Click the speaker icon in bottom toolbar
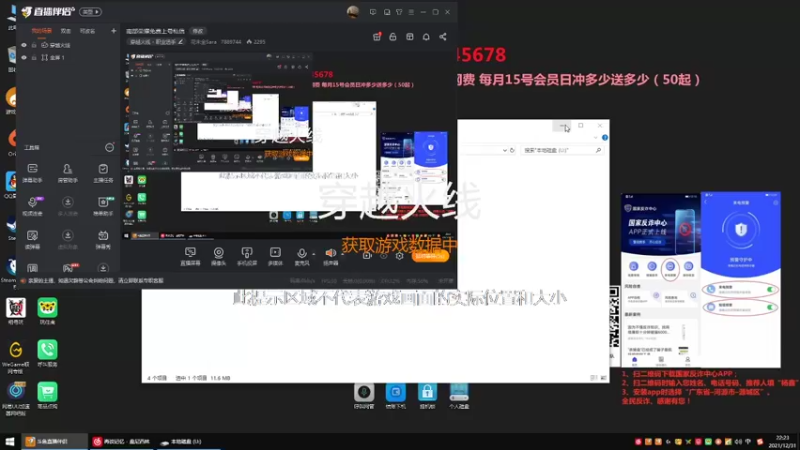This screenshot has width=800, height=450. pos(331,253)
